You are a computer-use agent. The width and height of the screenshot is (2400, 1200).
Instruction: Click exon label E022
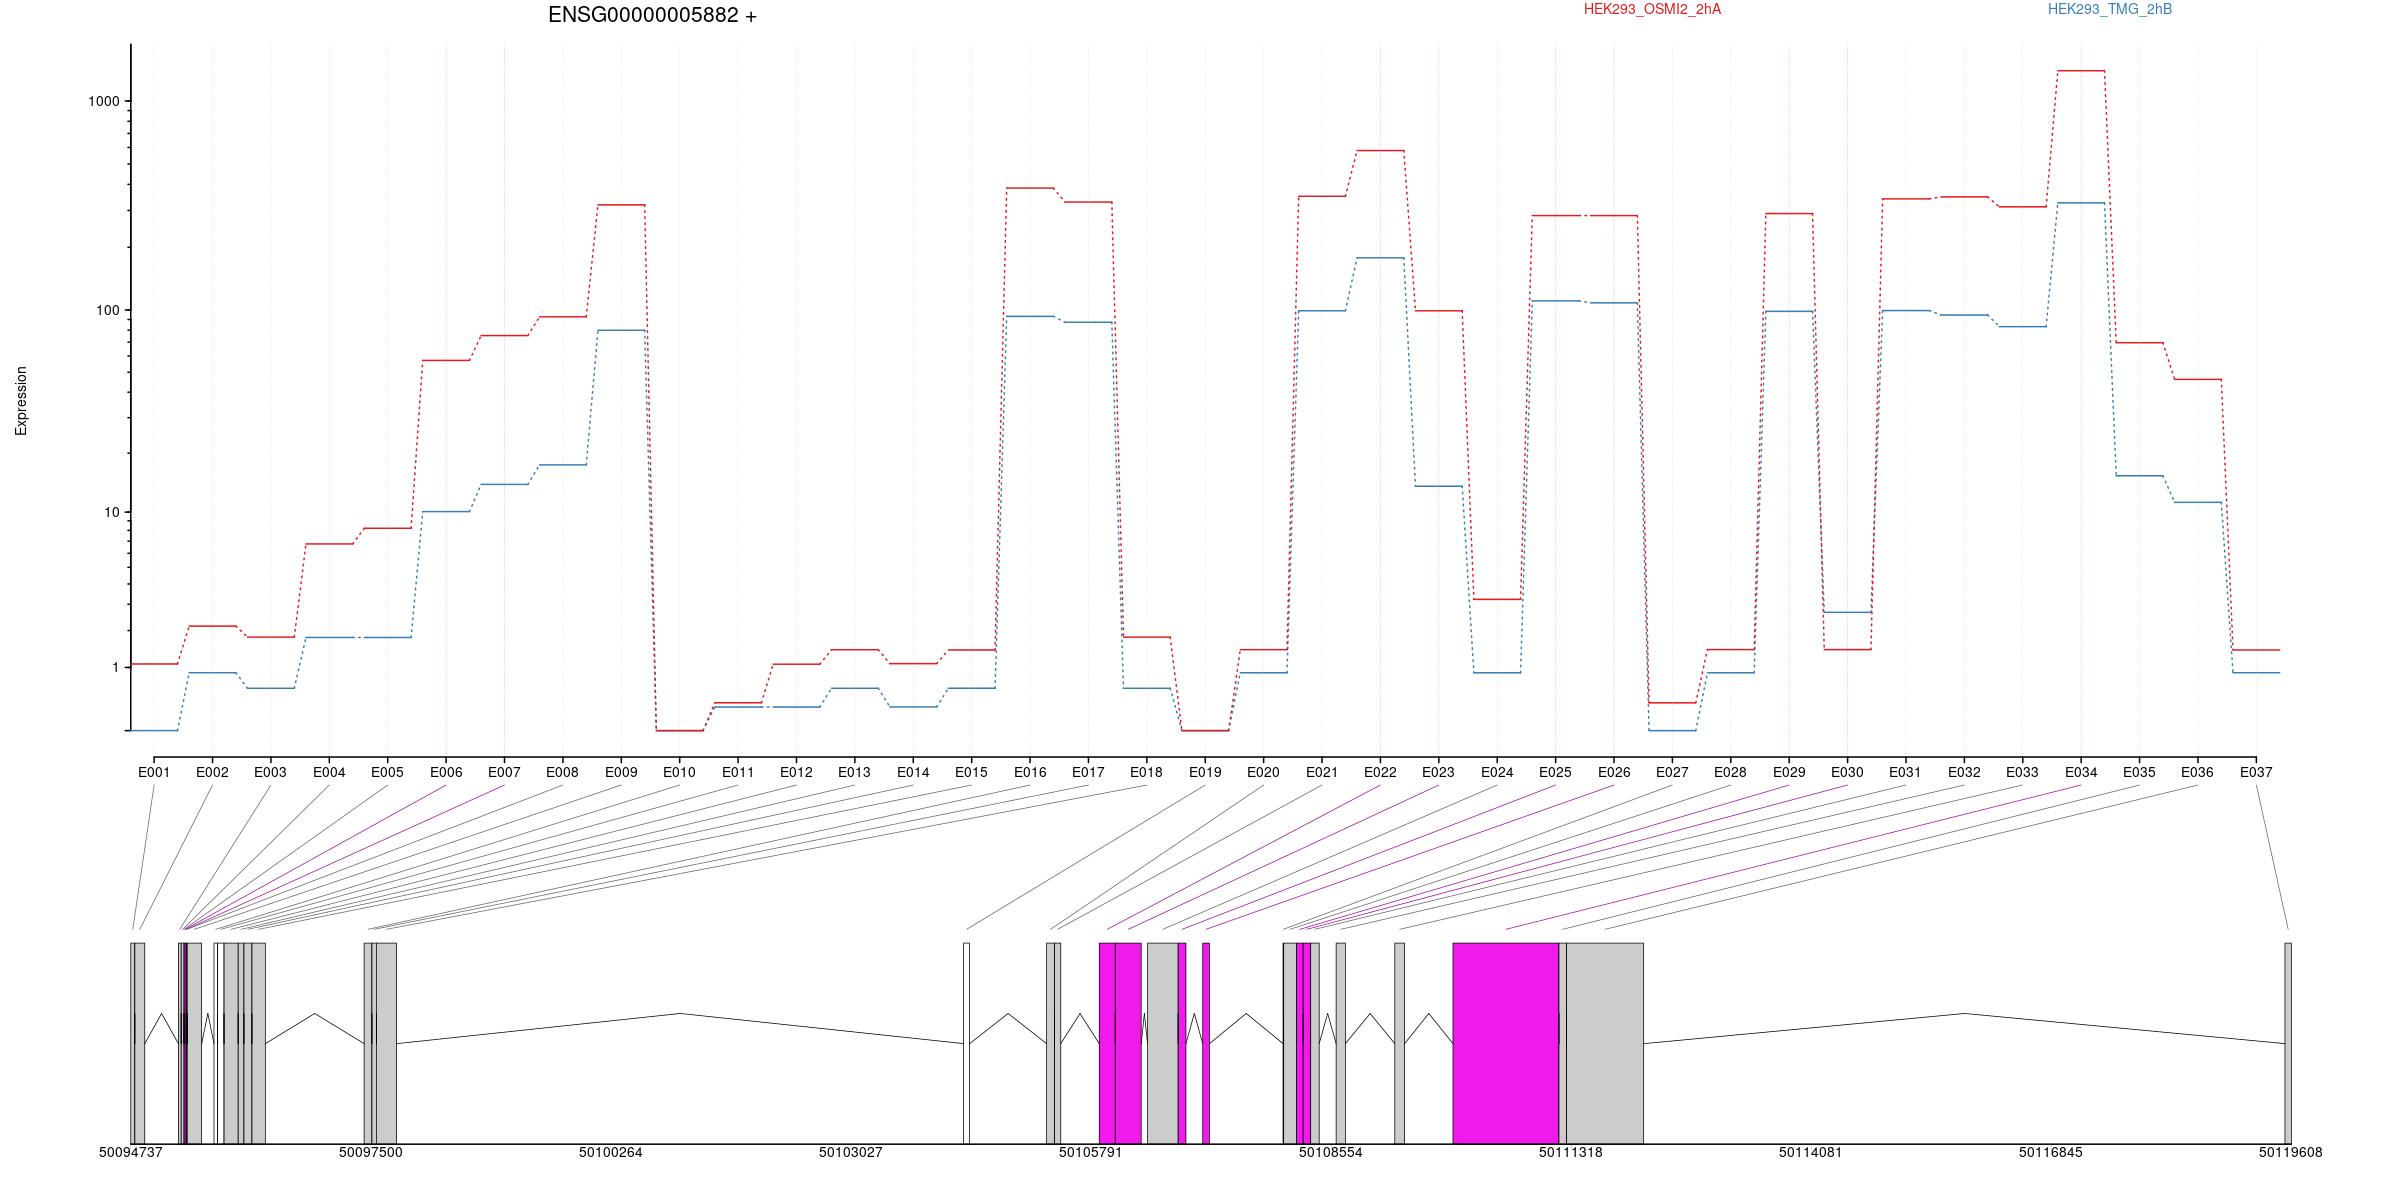click(1380, 772)
